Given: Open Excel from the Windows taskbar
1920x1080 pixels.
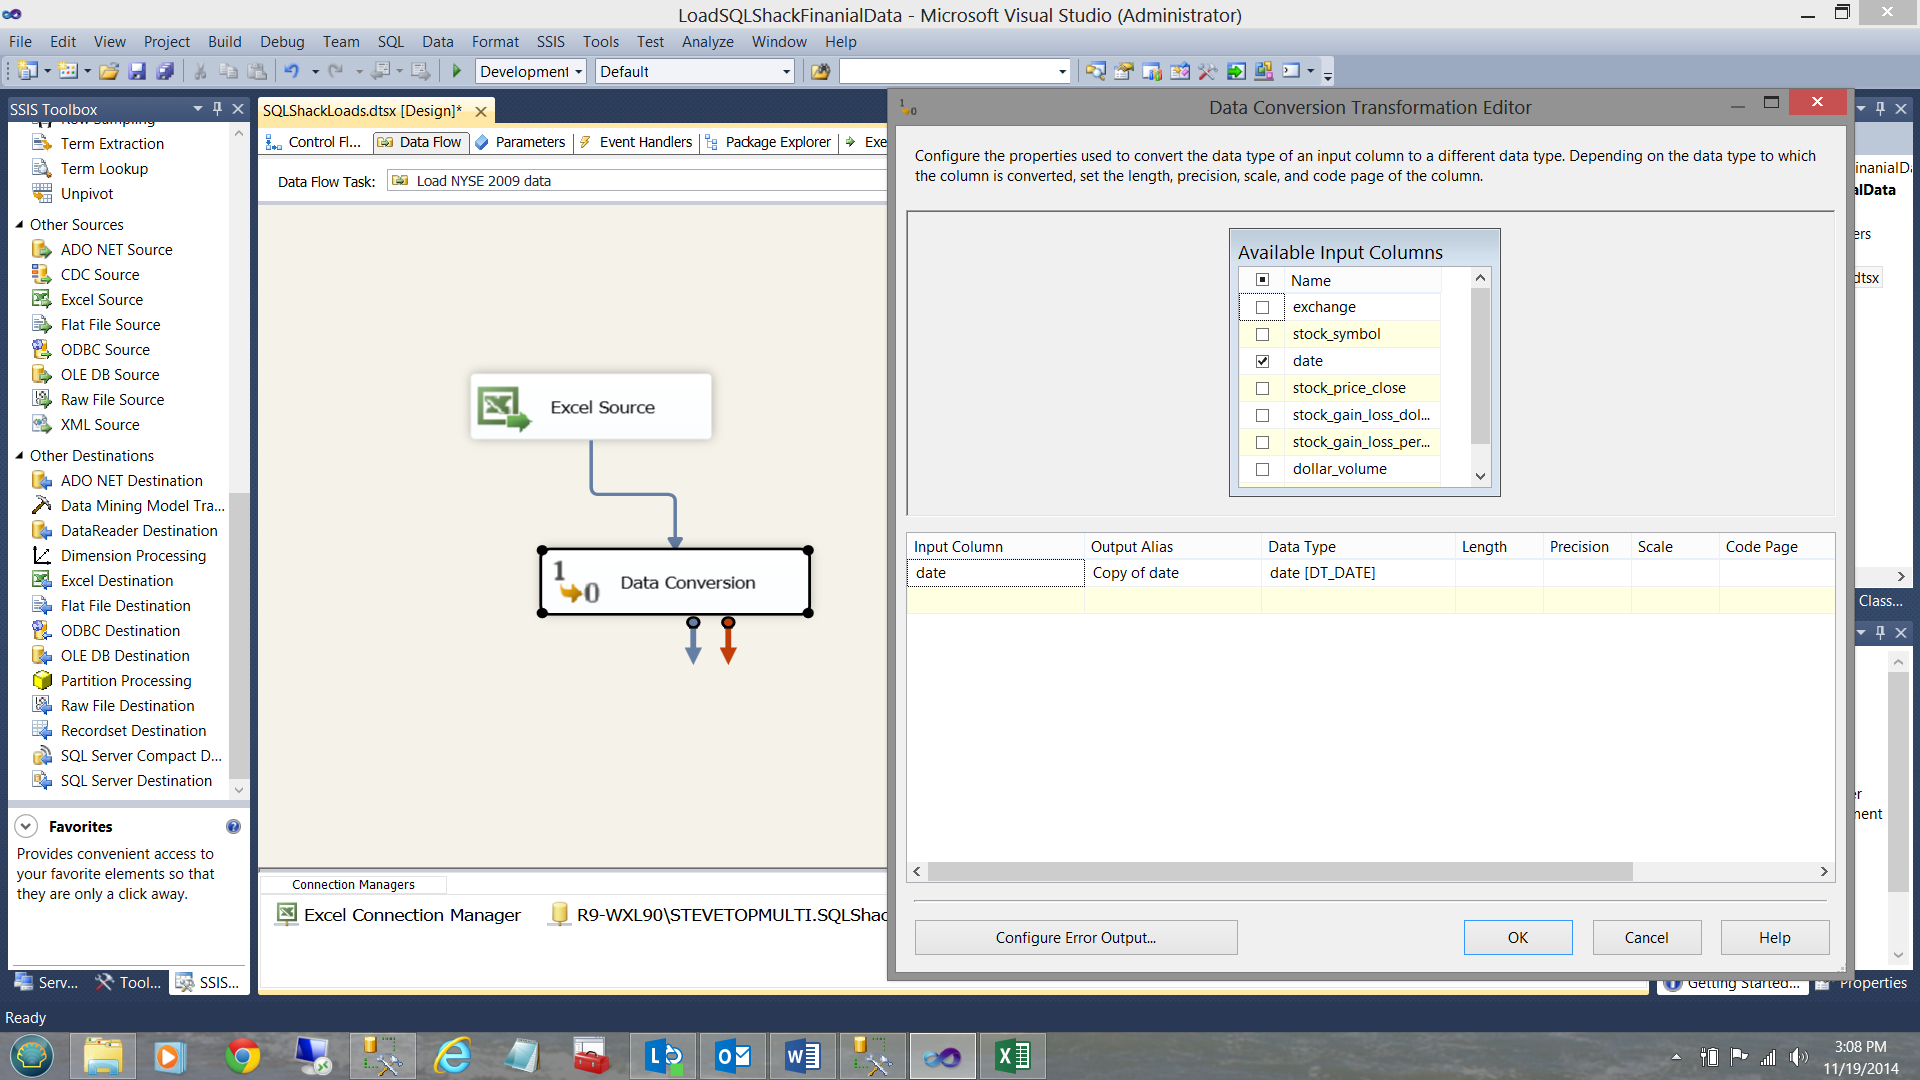Looking at the screenshot, I should click(x=1012, y=1056).
